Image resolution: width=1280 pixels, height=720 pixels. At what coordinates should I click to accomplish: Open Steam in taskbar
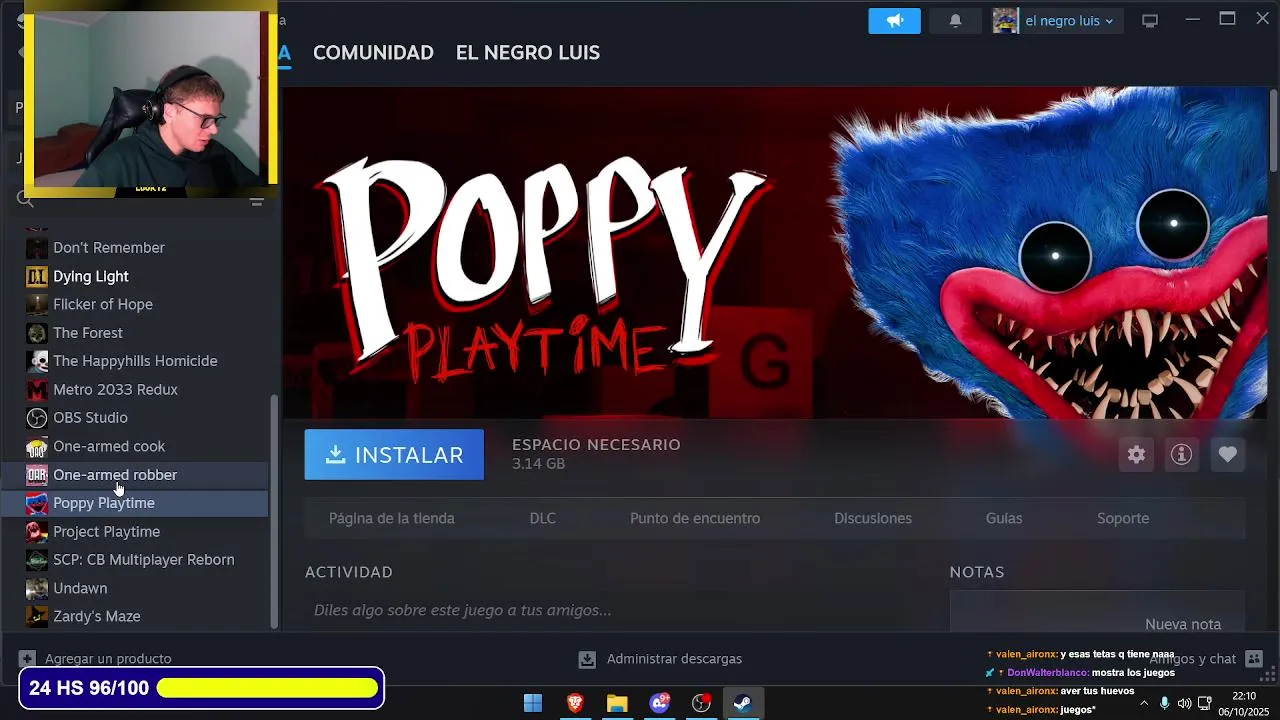tap(742, 703)
